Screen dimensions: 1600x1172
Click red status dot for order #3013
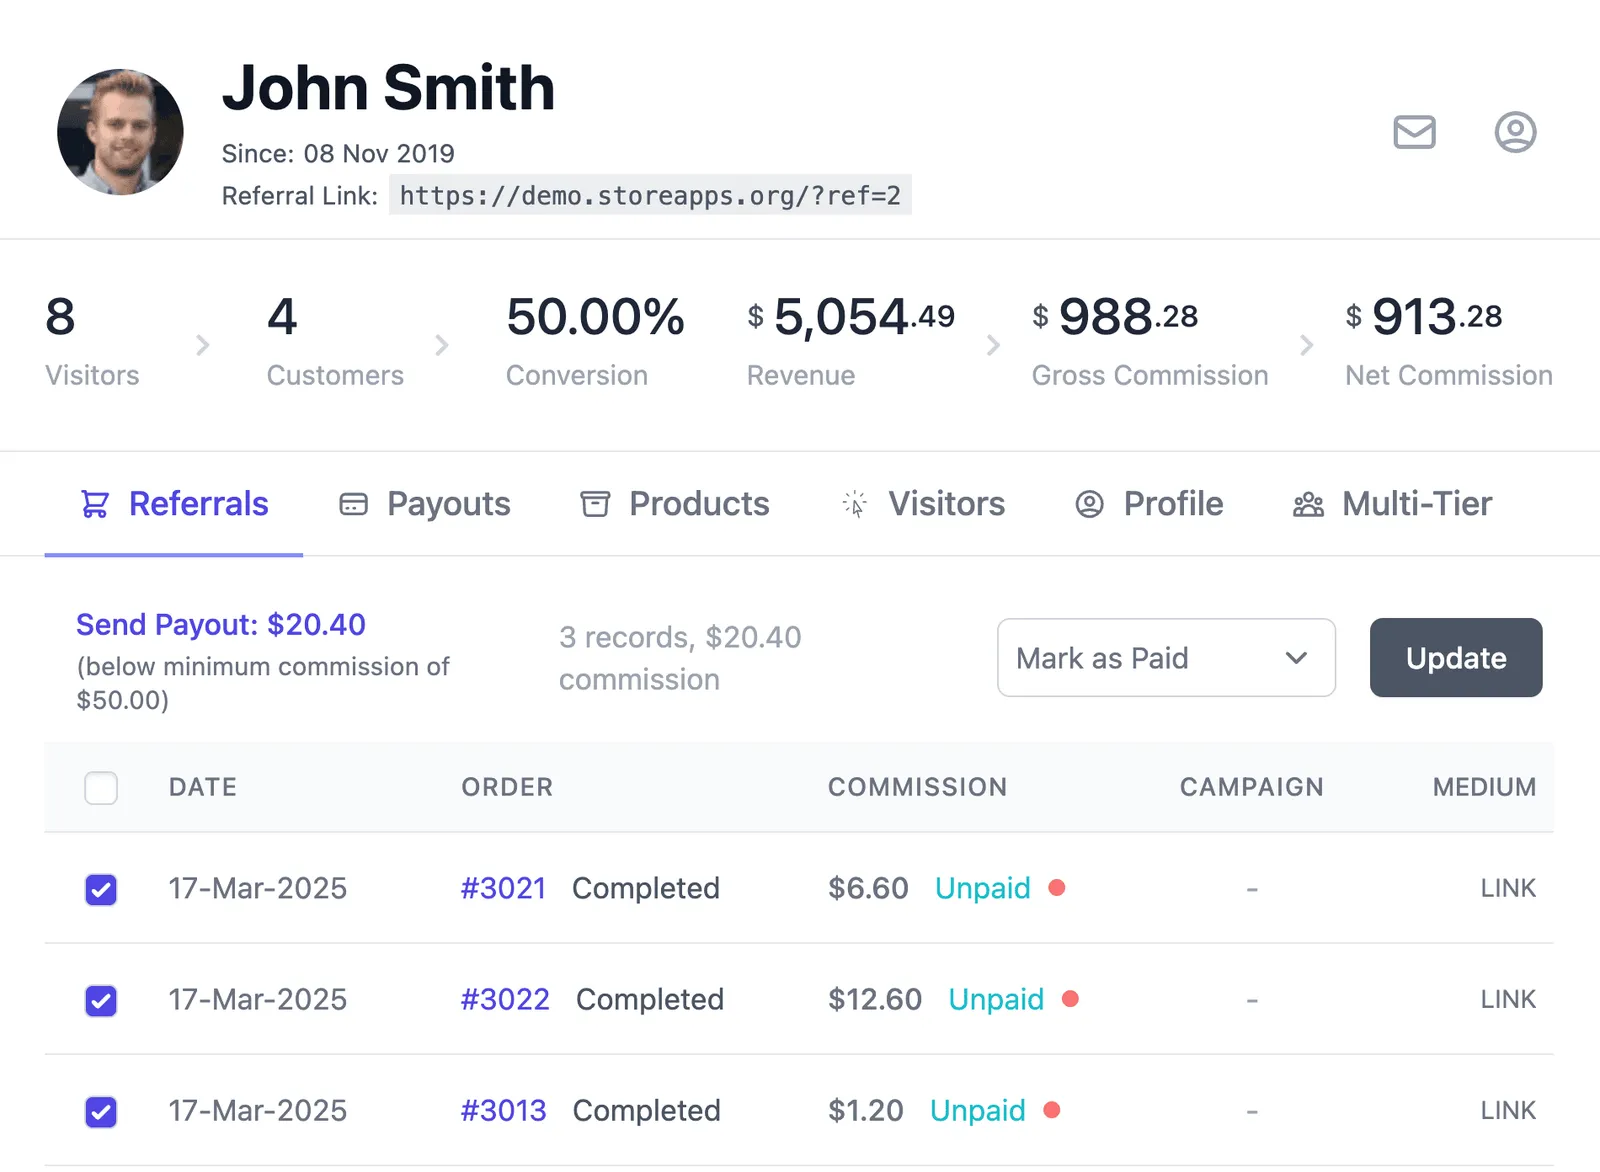pos(1052,1109)
